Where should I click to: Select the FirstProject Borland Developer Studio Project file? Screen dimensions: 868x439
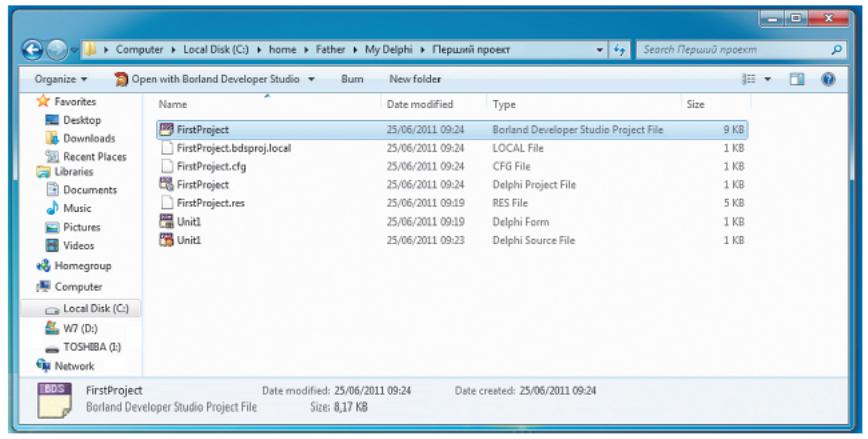coord(452,130)
